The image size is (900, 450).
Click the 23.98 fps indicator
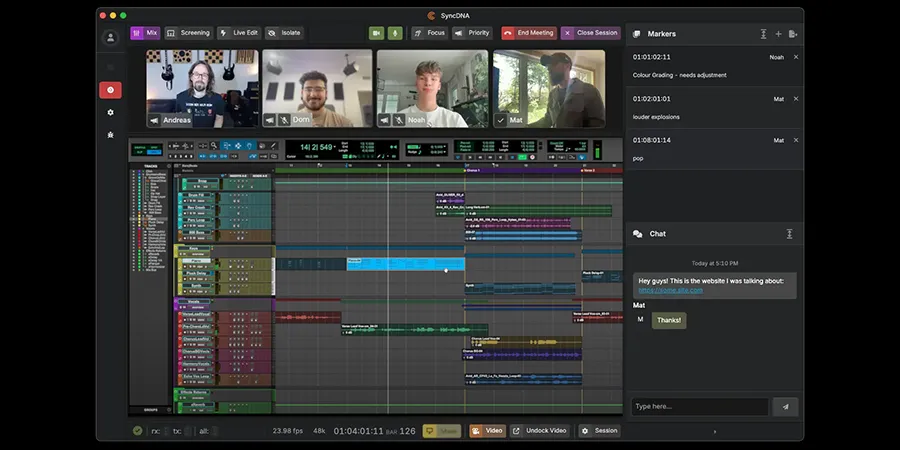click(x=288, y=431)
